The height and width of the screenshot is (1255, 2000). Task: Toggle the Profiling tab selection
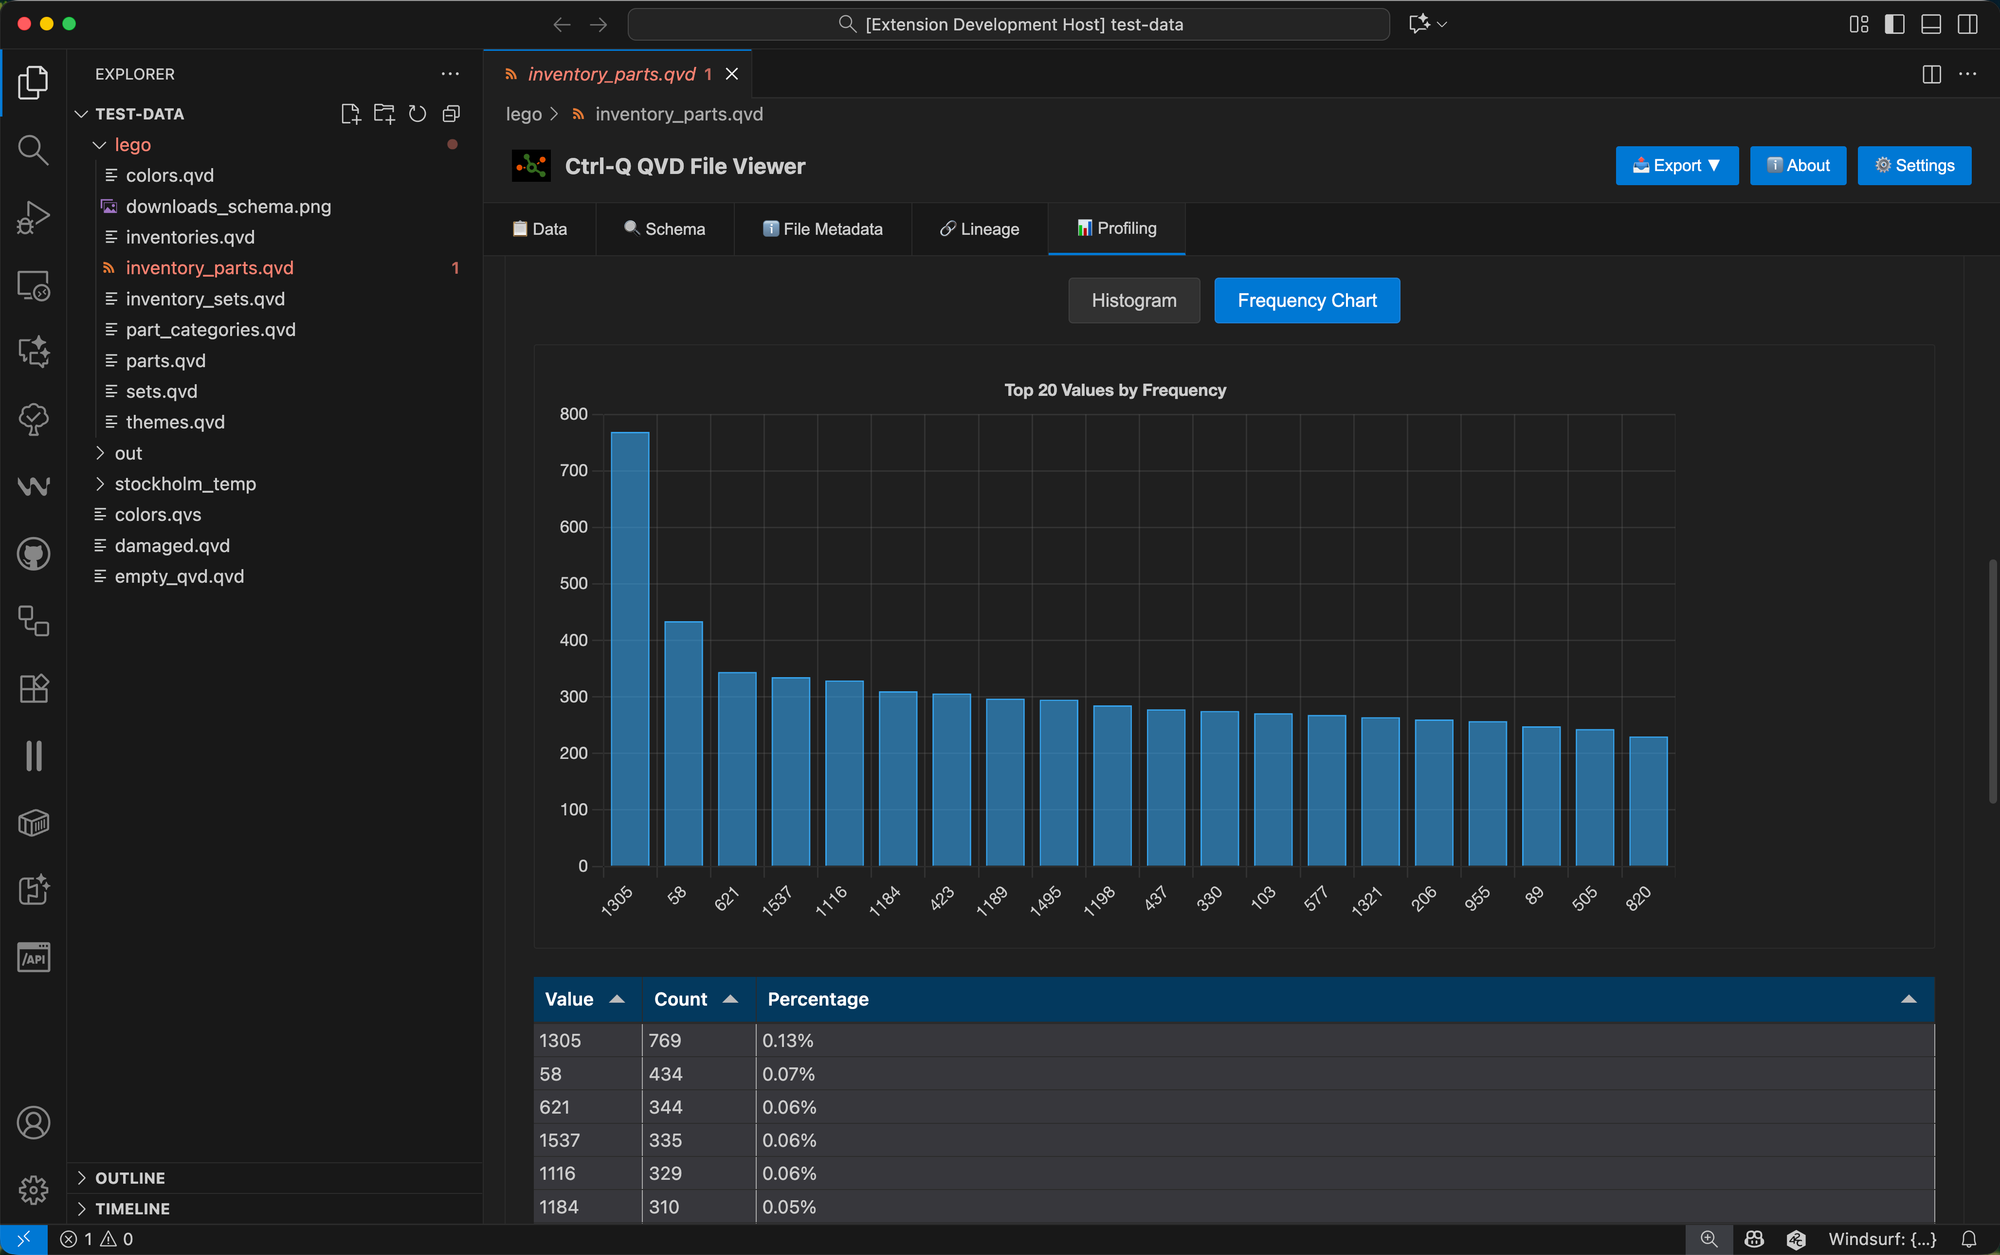point(1116,228)
